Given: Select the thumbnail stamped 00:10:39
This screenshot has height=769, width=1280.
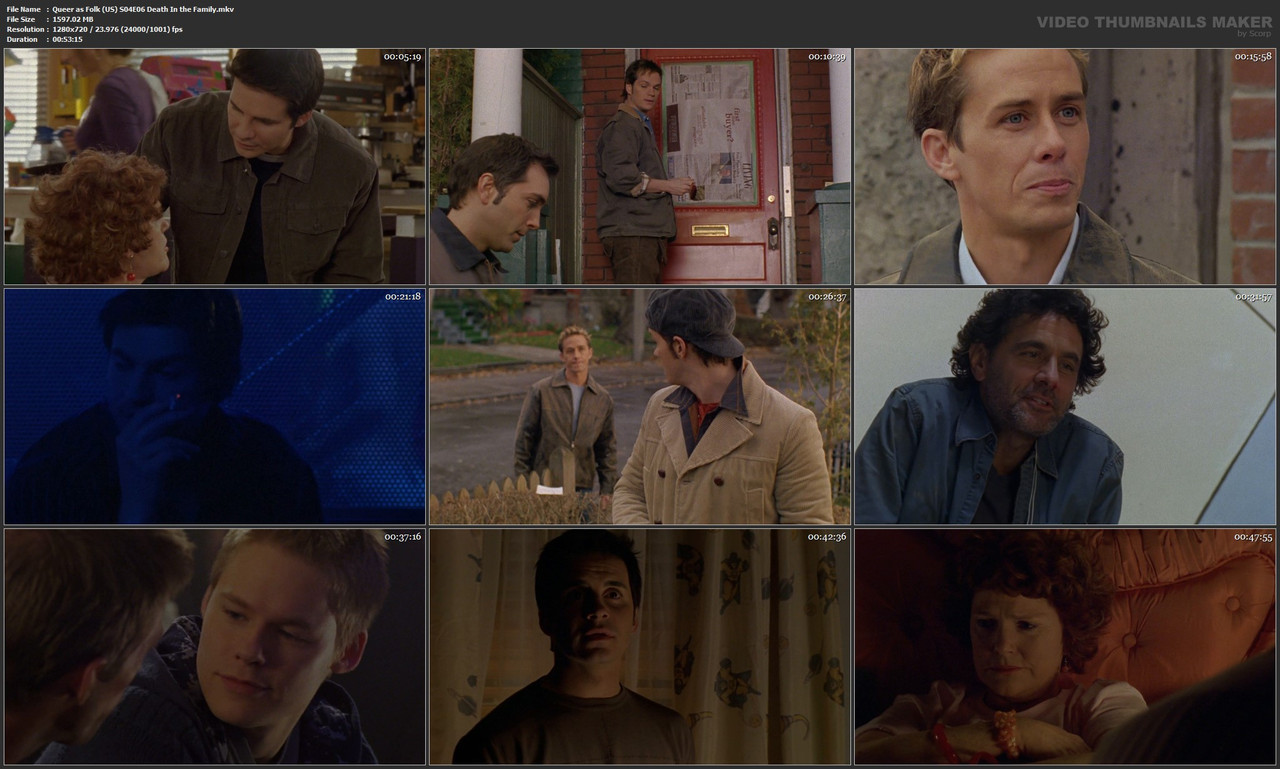Looking at the screenshot, I should tap(640, 166).
